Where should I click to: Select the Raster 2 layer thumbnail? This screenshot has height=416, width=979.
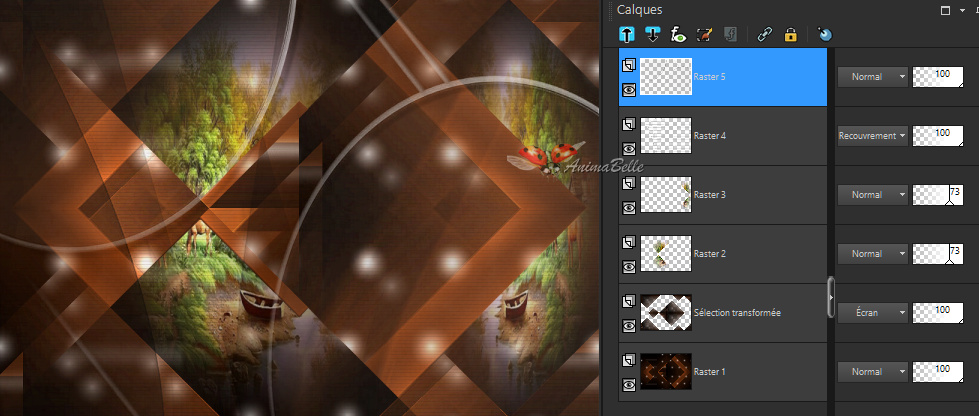coord(666,254)
